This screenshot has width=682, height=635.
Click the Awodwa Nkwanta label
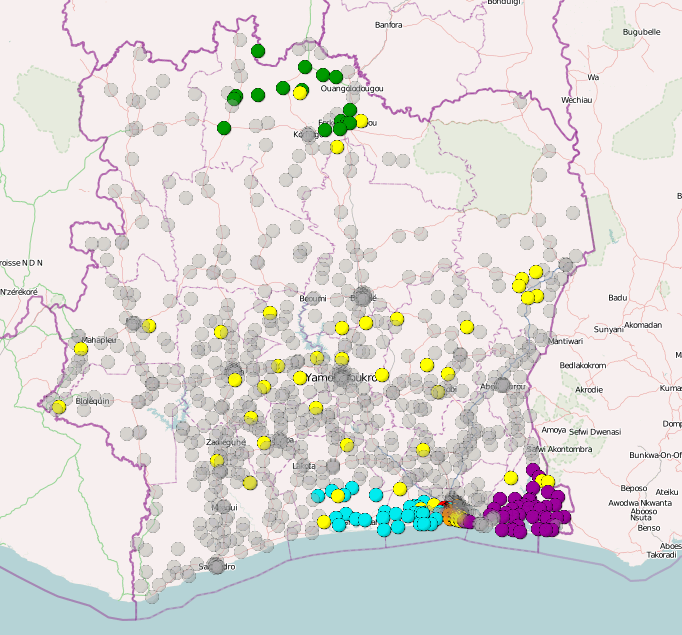(x=643, y=503)
